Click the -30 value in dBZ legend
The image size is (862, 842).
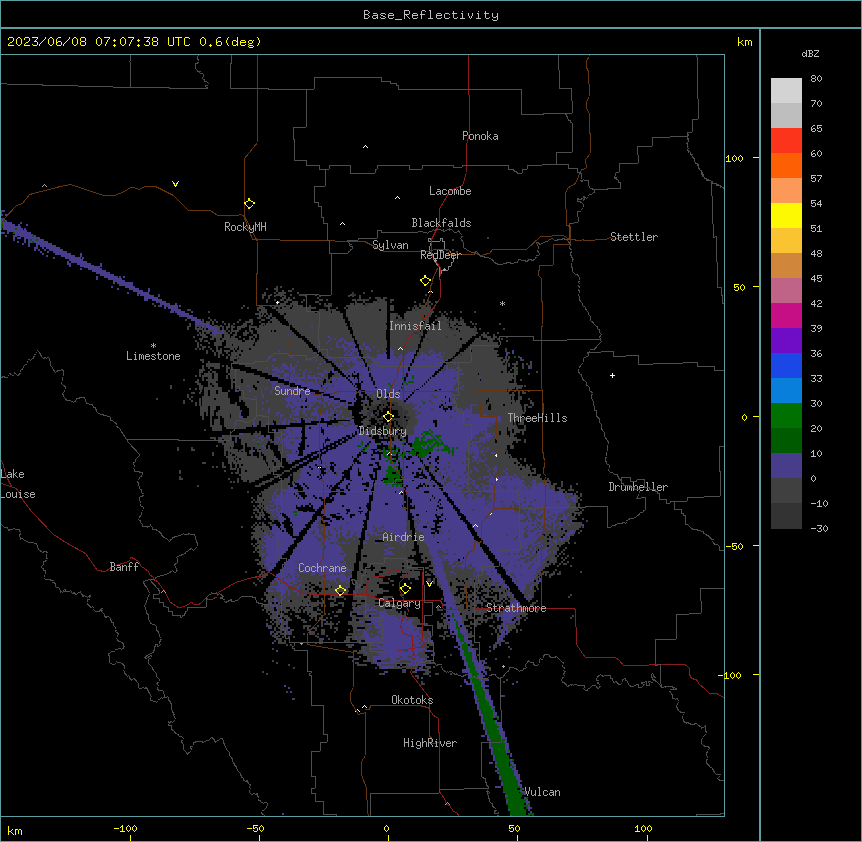[x=820, y=528]
